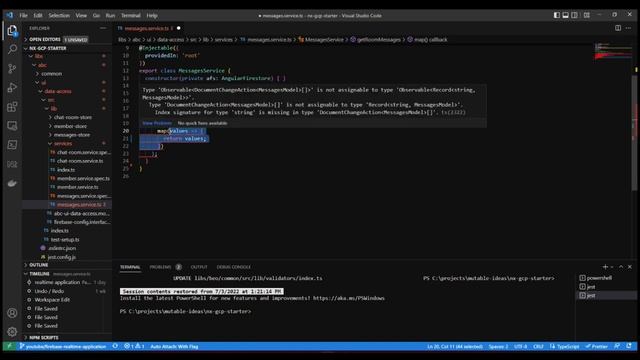Click the remote window green status icon
This screenshot has height=360, width=640.
click(x=9, y=346)
